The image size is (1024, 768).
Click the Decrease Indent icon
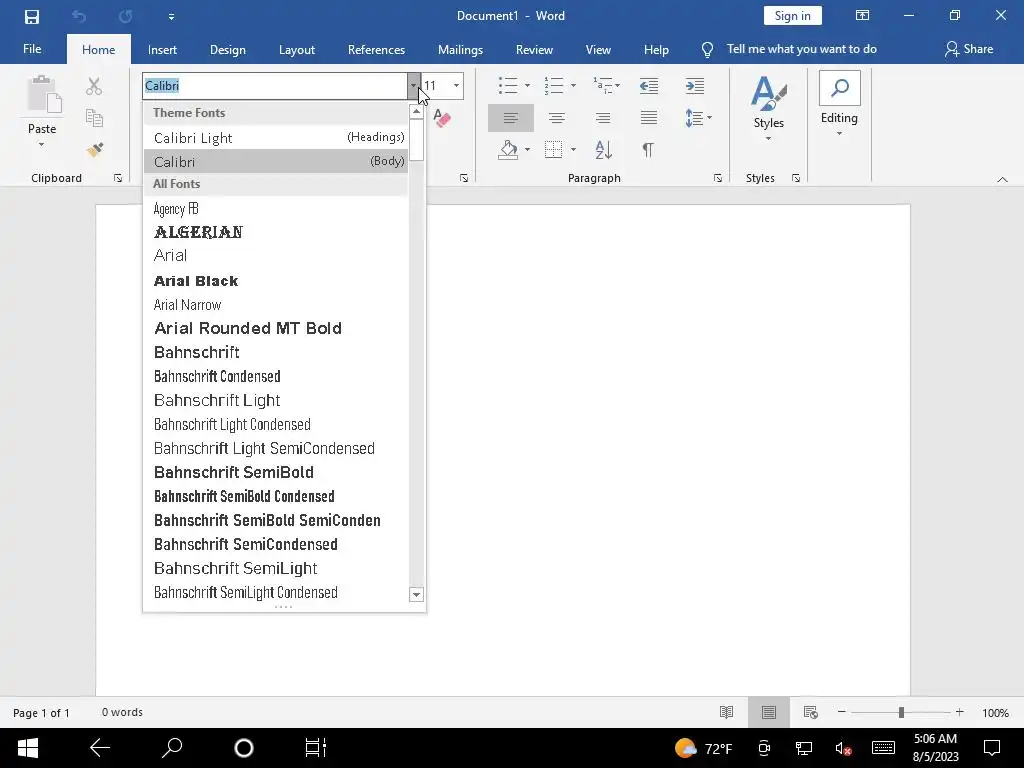(648, 86)
